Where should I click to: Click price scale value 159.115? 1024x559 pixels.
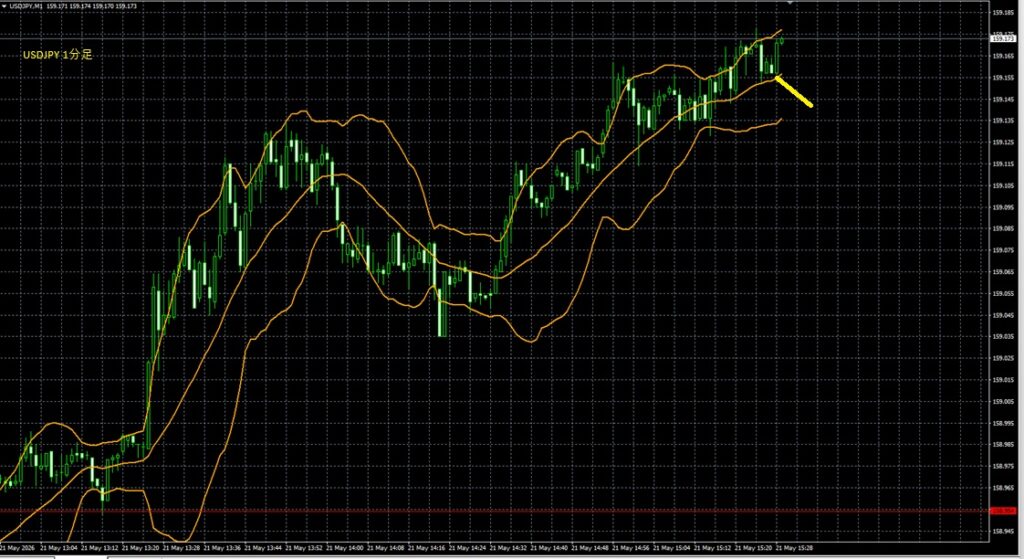pos(1002,164)
